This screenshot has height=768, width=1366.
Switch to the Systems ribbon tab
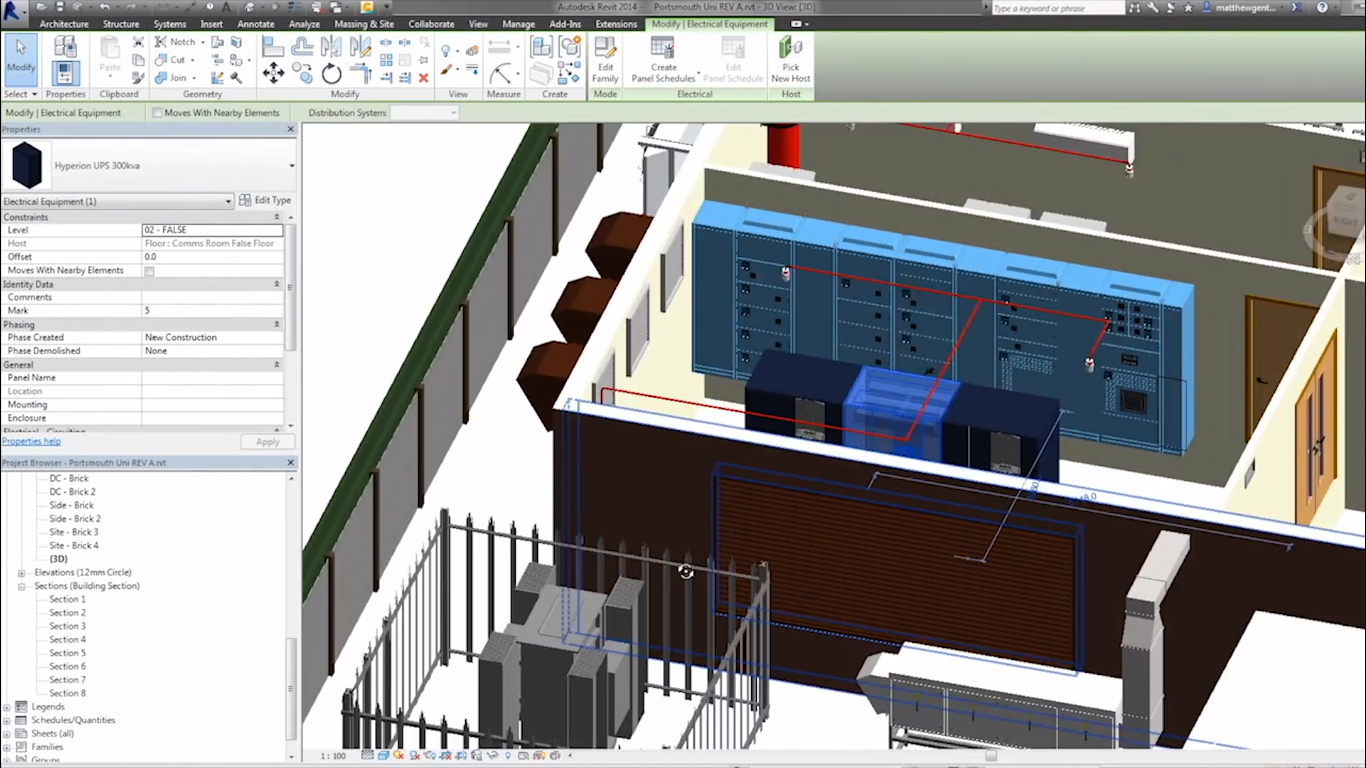coord(170,24)
